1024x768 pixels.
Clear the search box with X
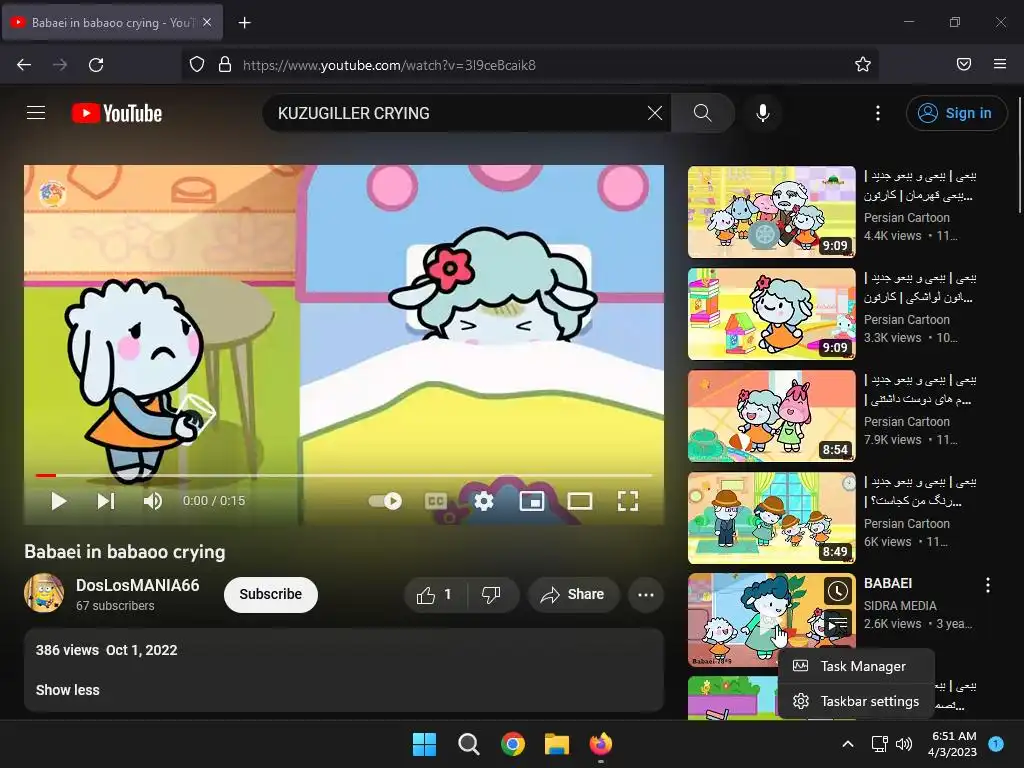[x=655, y=113]
